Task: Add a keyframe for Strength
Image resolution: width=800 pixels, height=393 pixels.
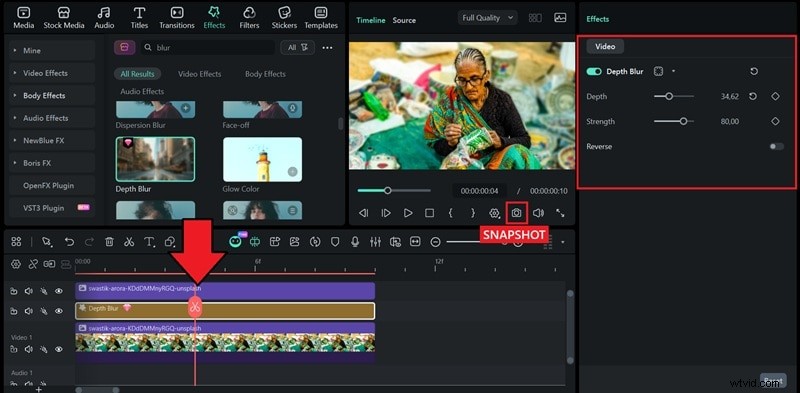Action: (775, 121)
